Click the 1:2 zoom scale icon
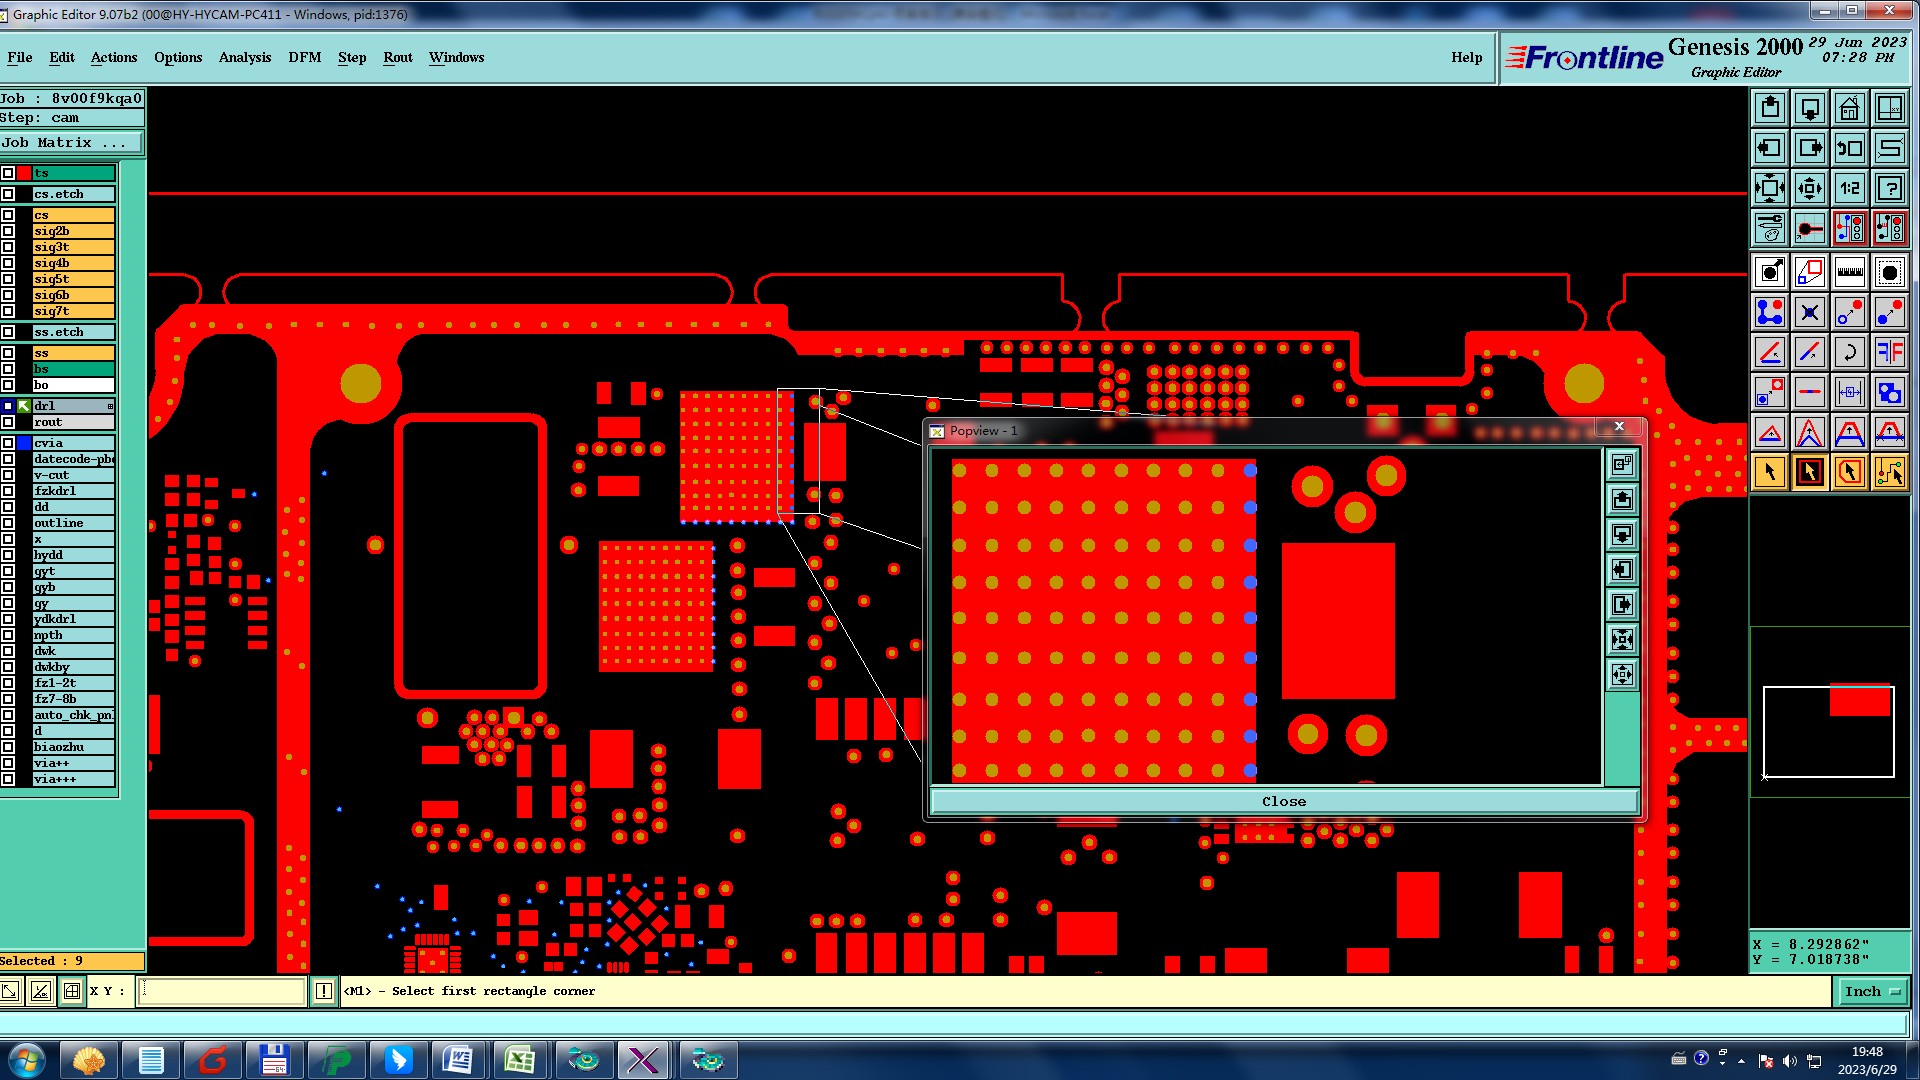This screenshot has width=1920, height=1080. point(1849,188)
